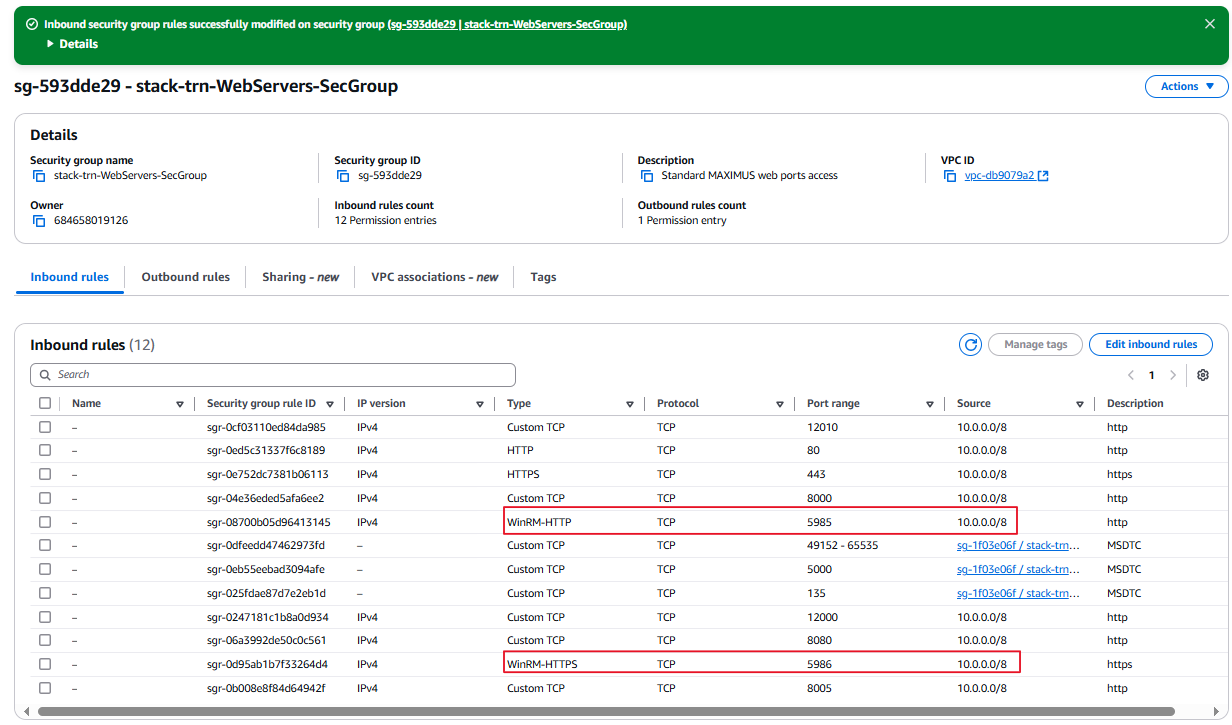Viewport: 1232px width, 725px height.
Task: Copy the Description text icon
Action: [646, 176]
